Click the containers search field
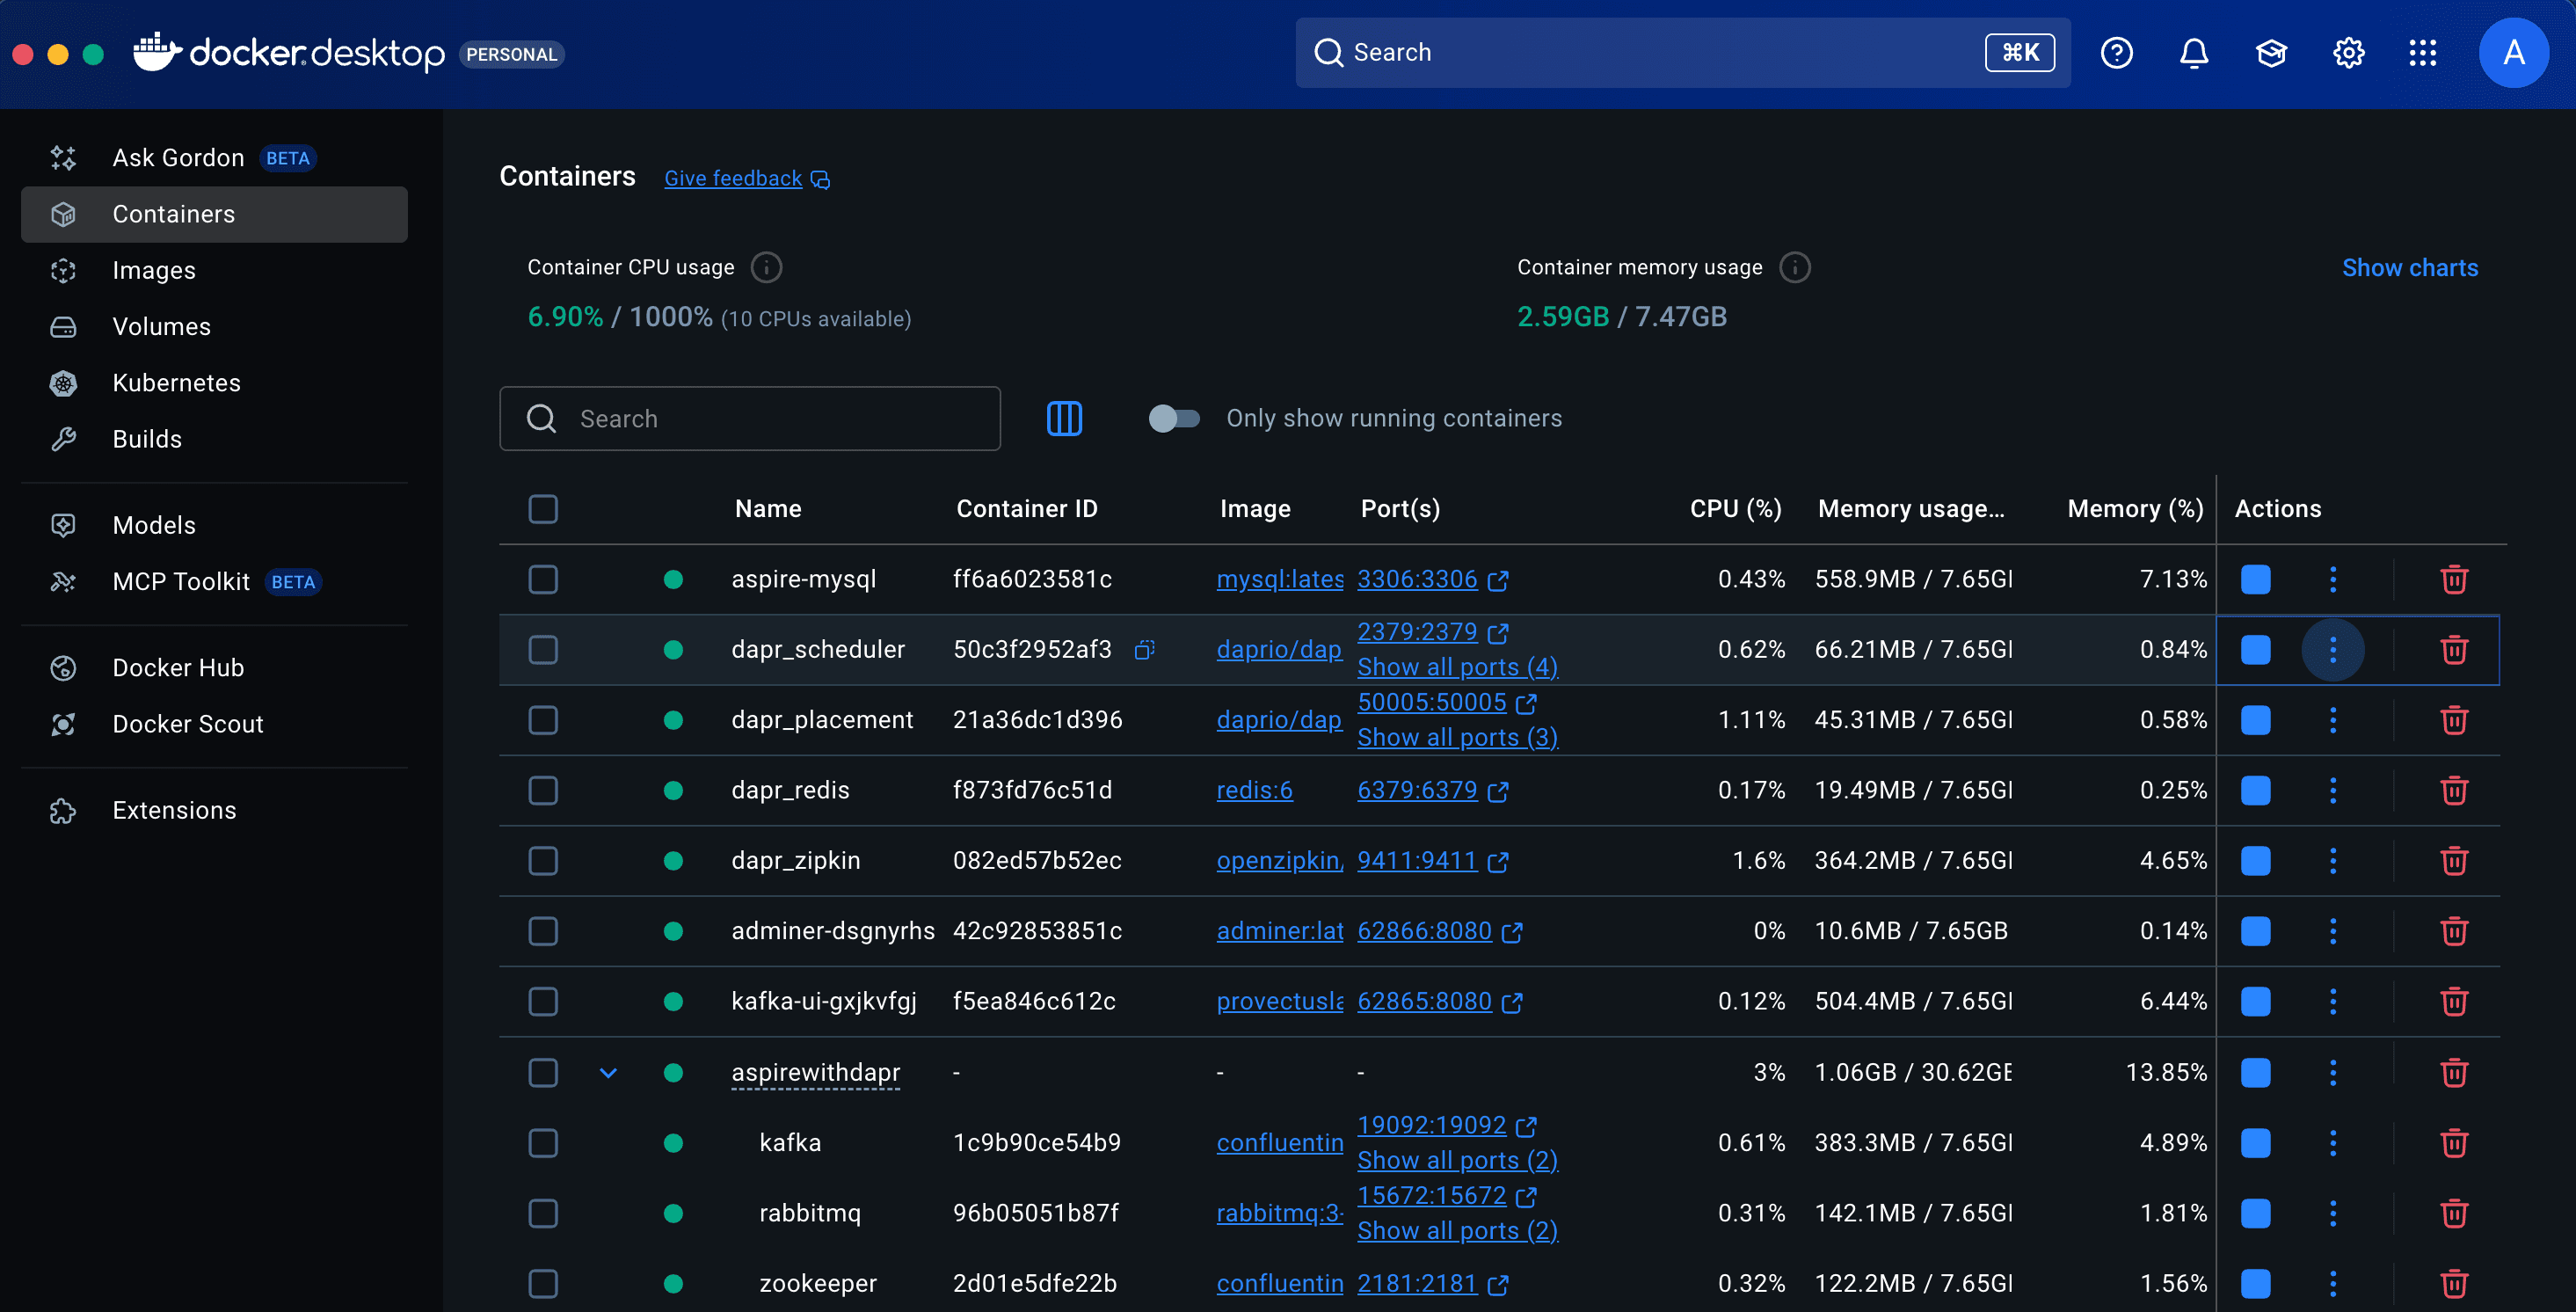 [750, 418]
